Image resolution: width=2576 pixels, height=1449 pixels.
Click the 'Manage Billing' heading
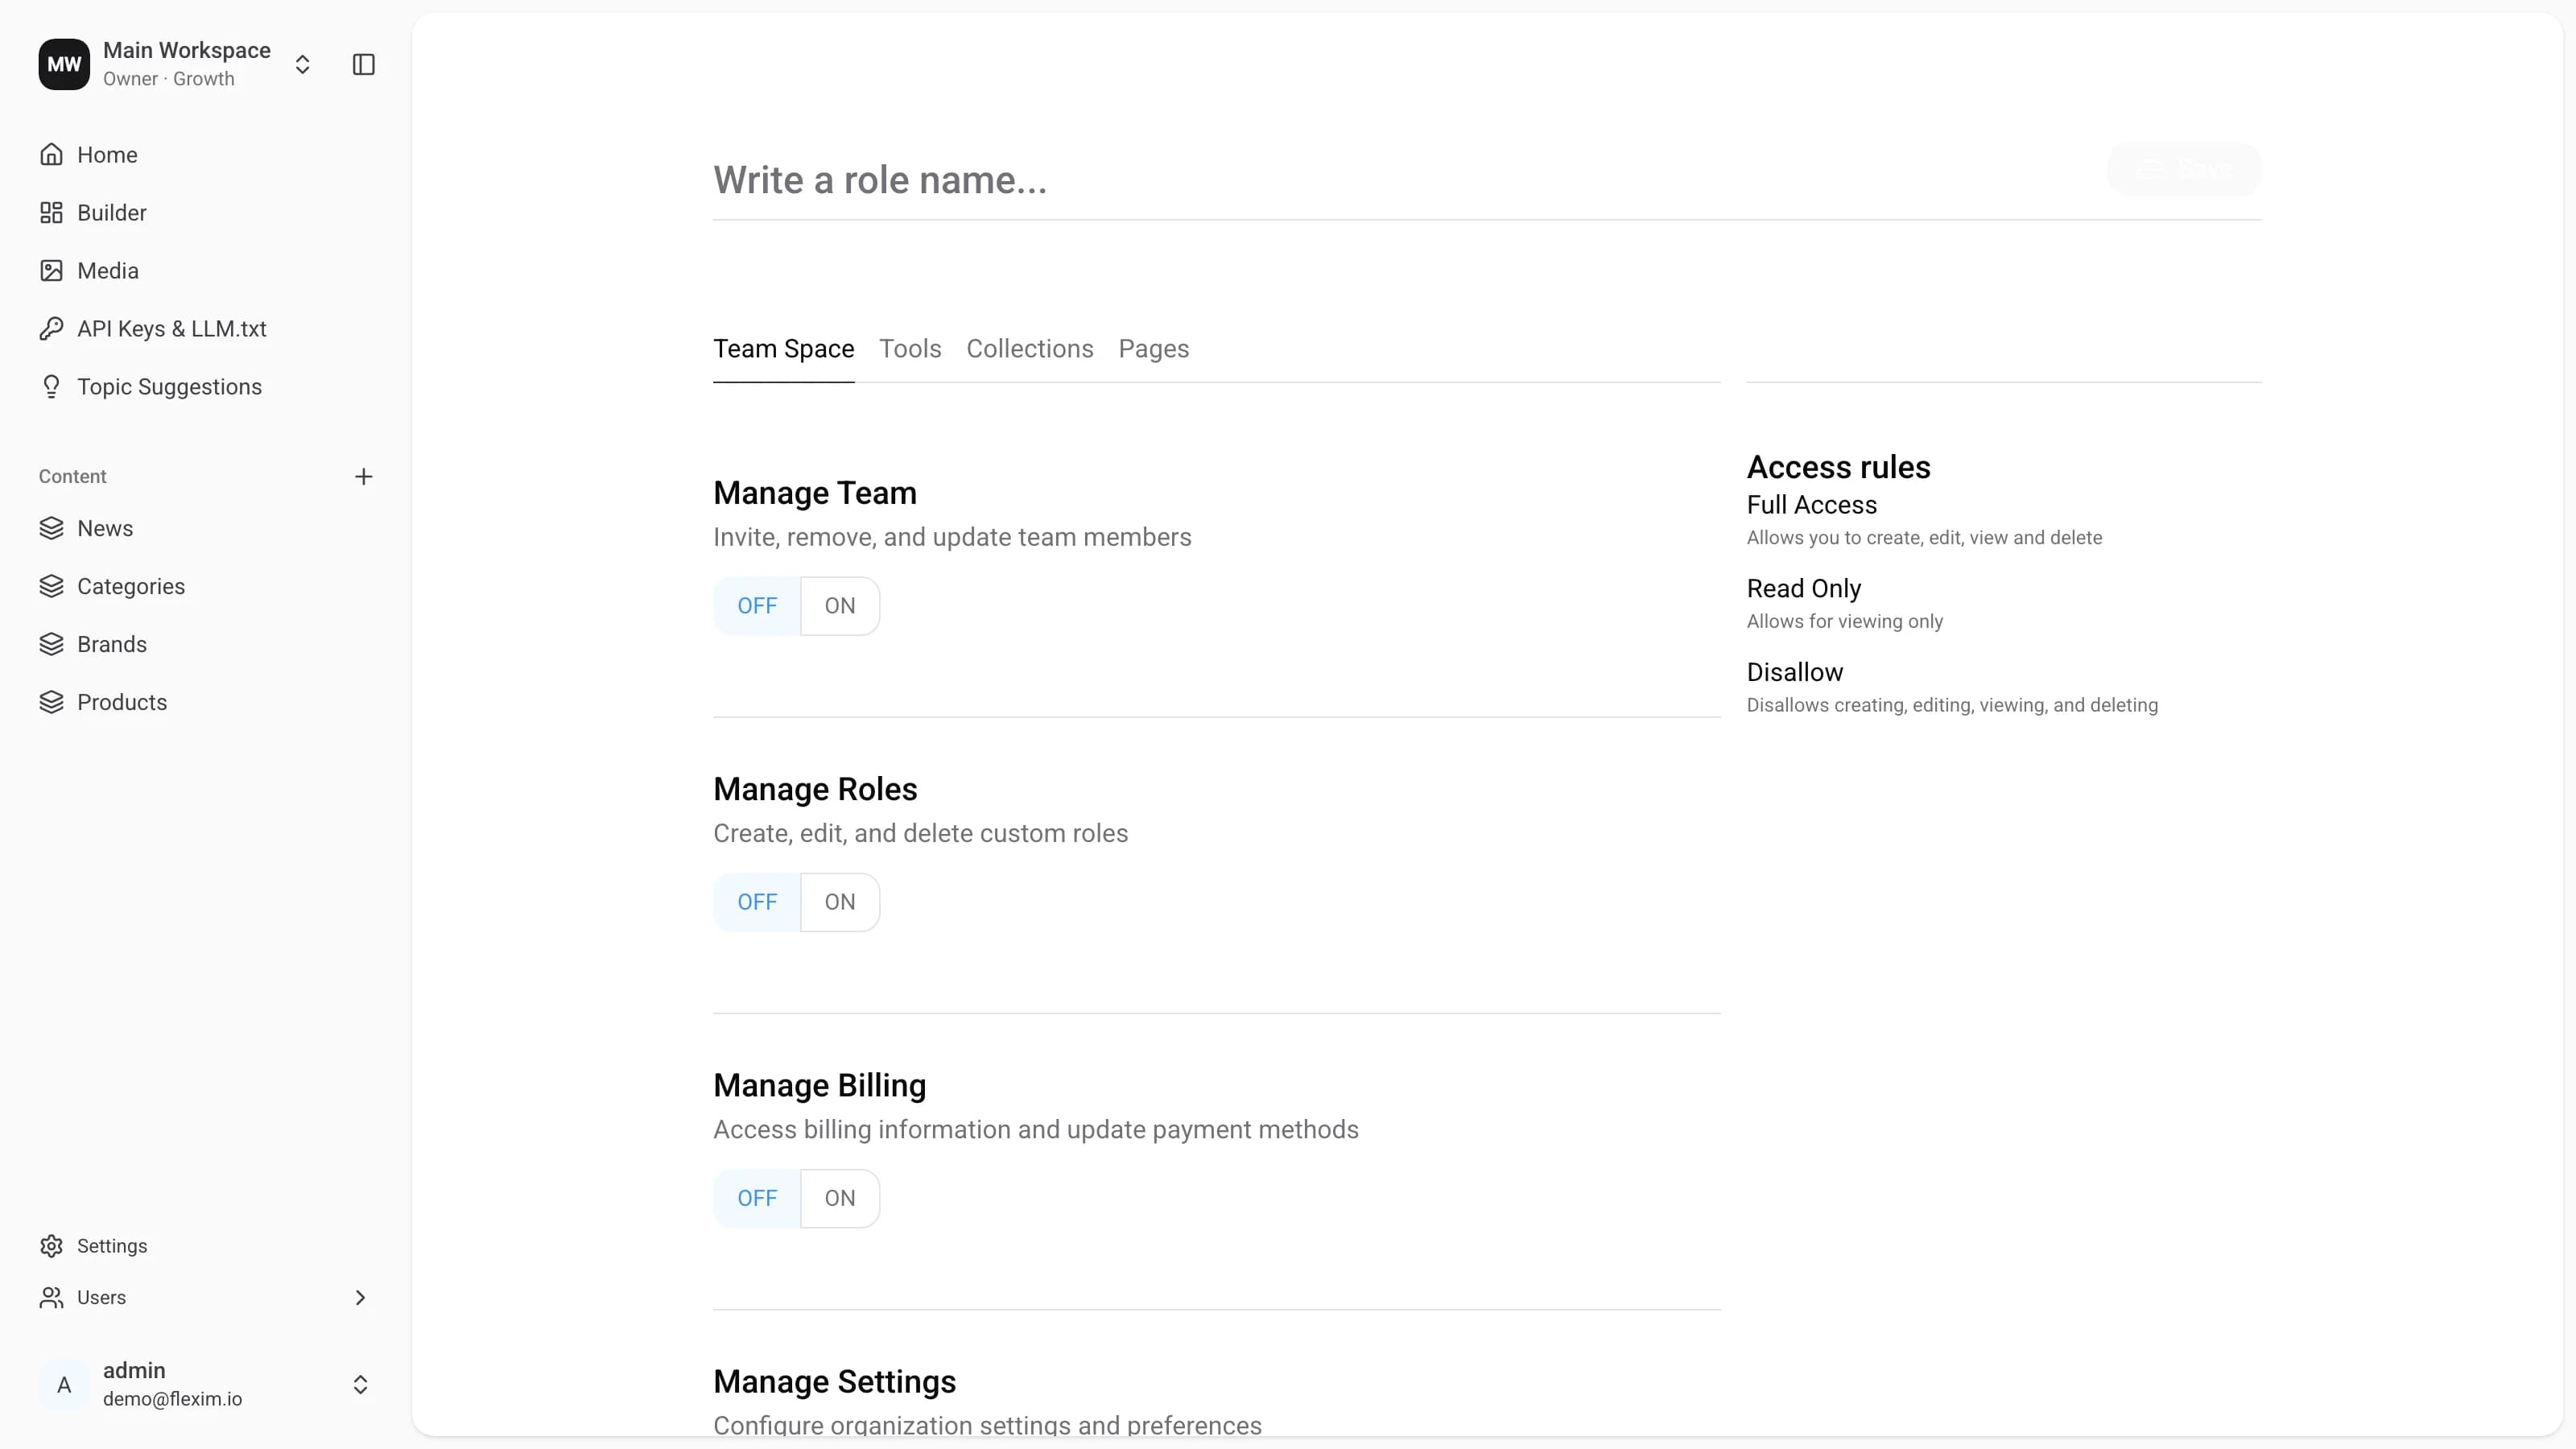click(820, 1085)
